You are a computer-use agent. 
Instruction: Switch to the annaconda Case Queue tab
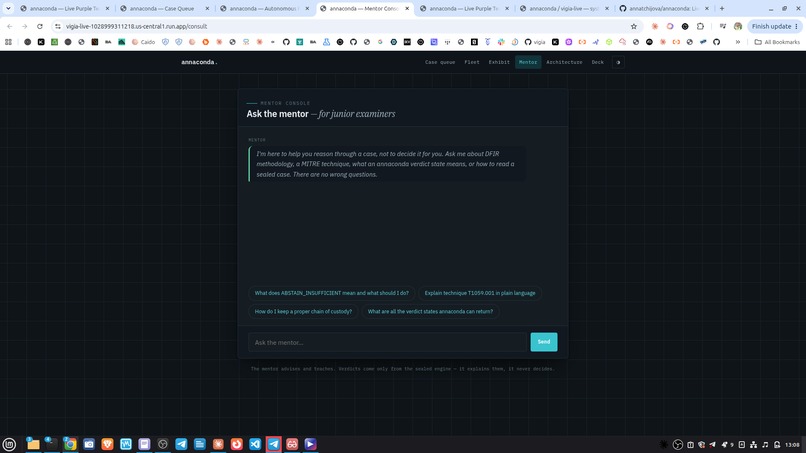164,9
